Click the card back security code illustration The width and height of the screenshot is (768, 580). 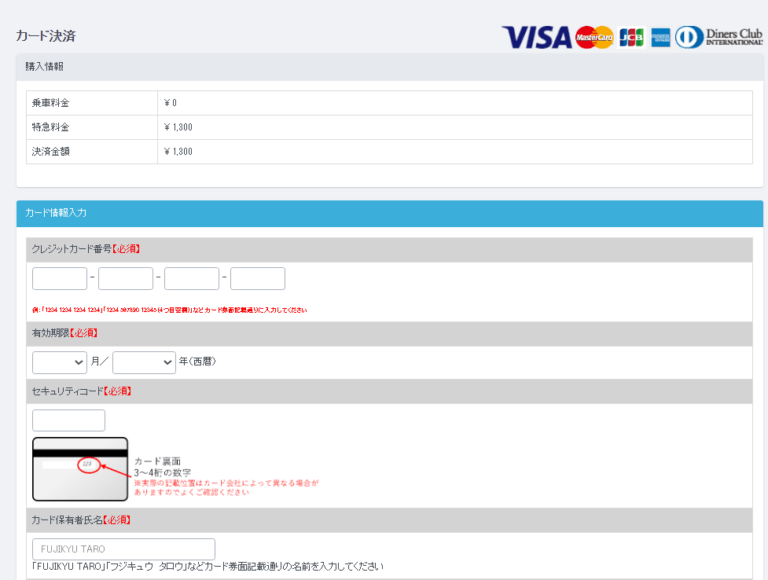coord(80,469)
